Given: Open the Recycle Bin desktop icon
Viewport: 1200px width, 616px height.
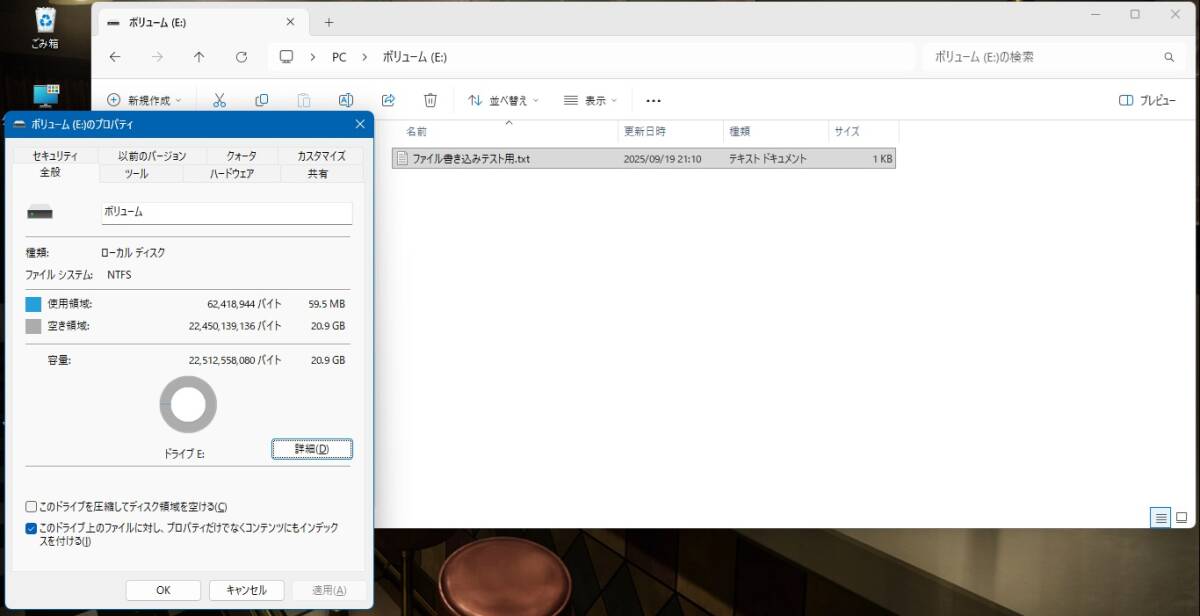Looking at the screenshot, I should (x=45, y=27).
